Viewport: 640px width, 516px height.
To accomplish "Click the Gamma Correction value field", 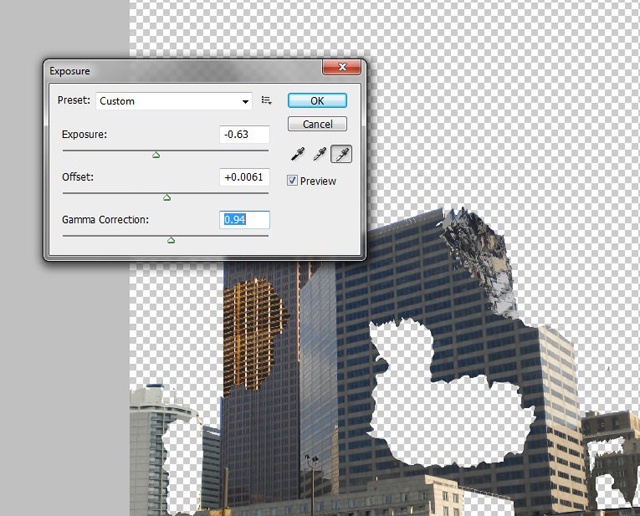I will 244,220.
